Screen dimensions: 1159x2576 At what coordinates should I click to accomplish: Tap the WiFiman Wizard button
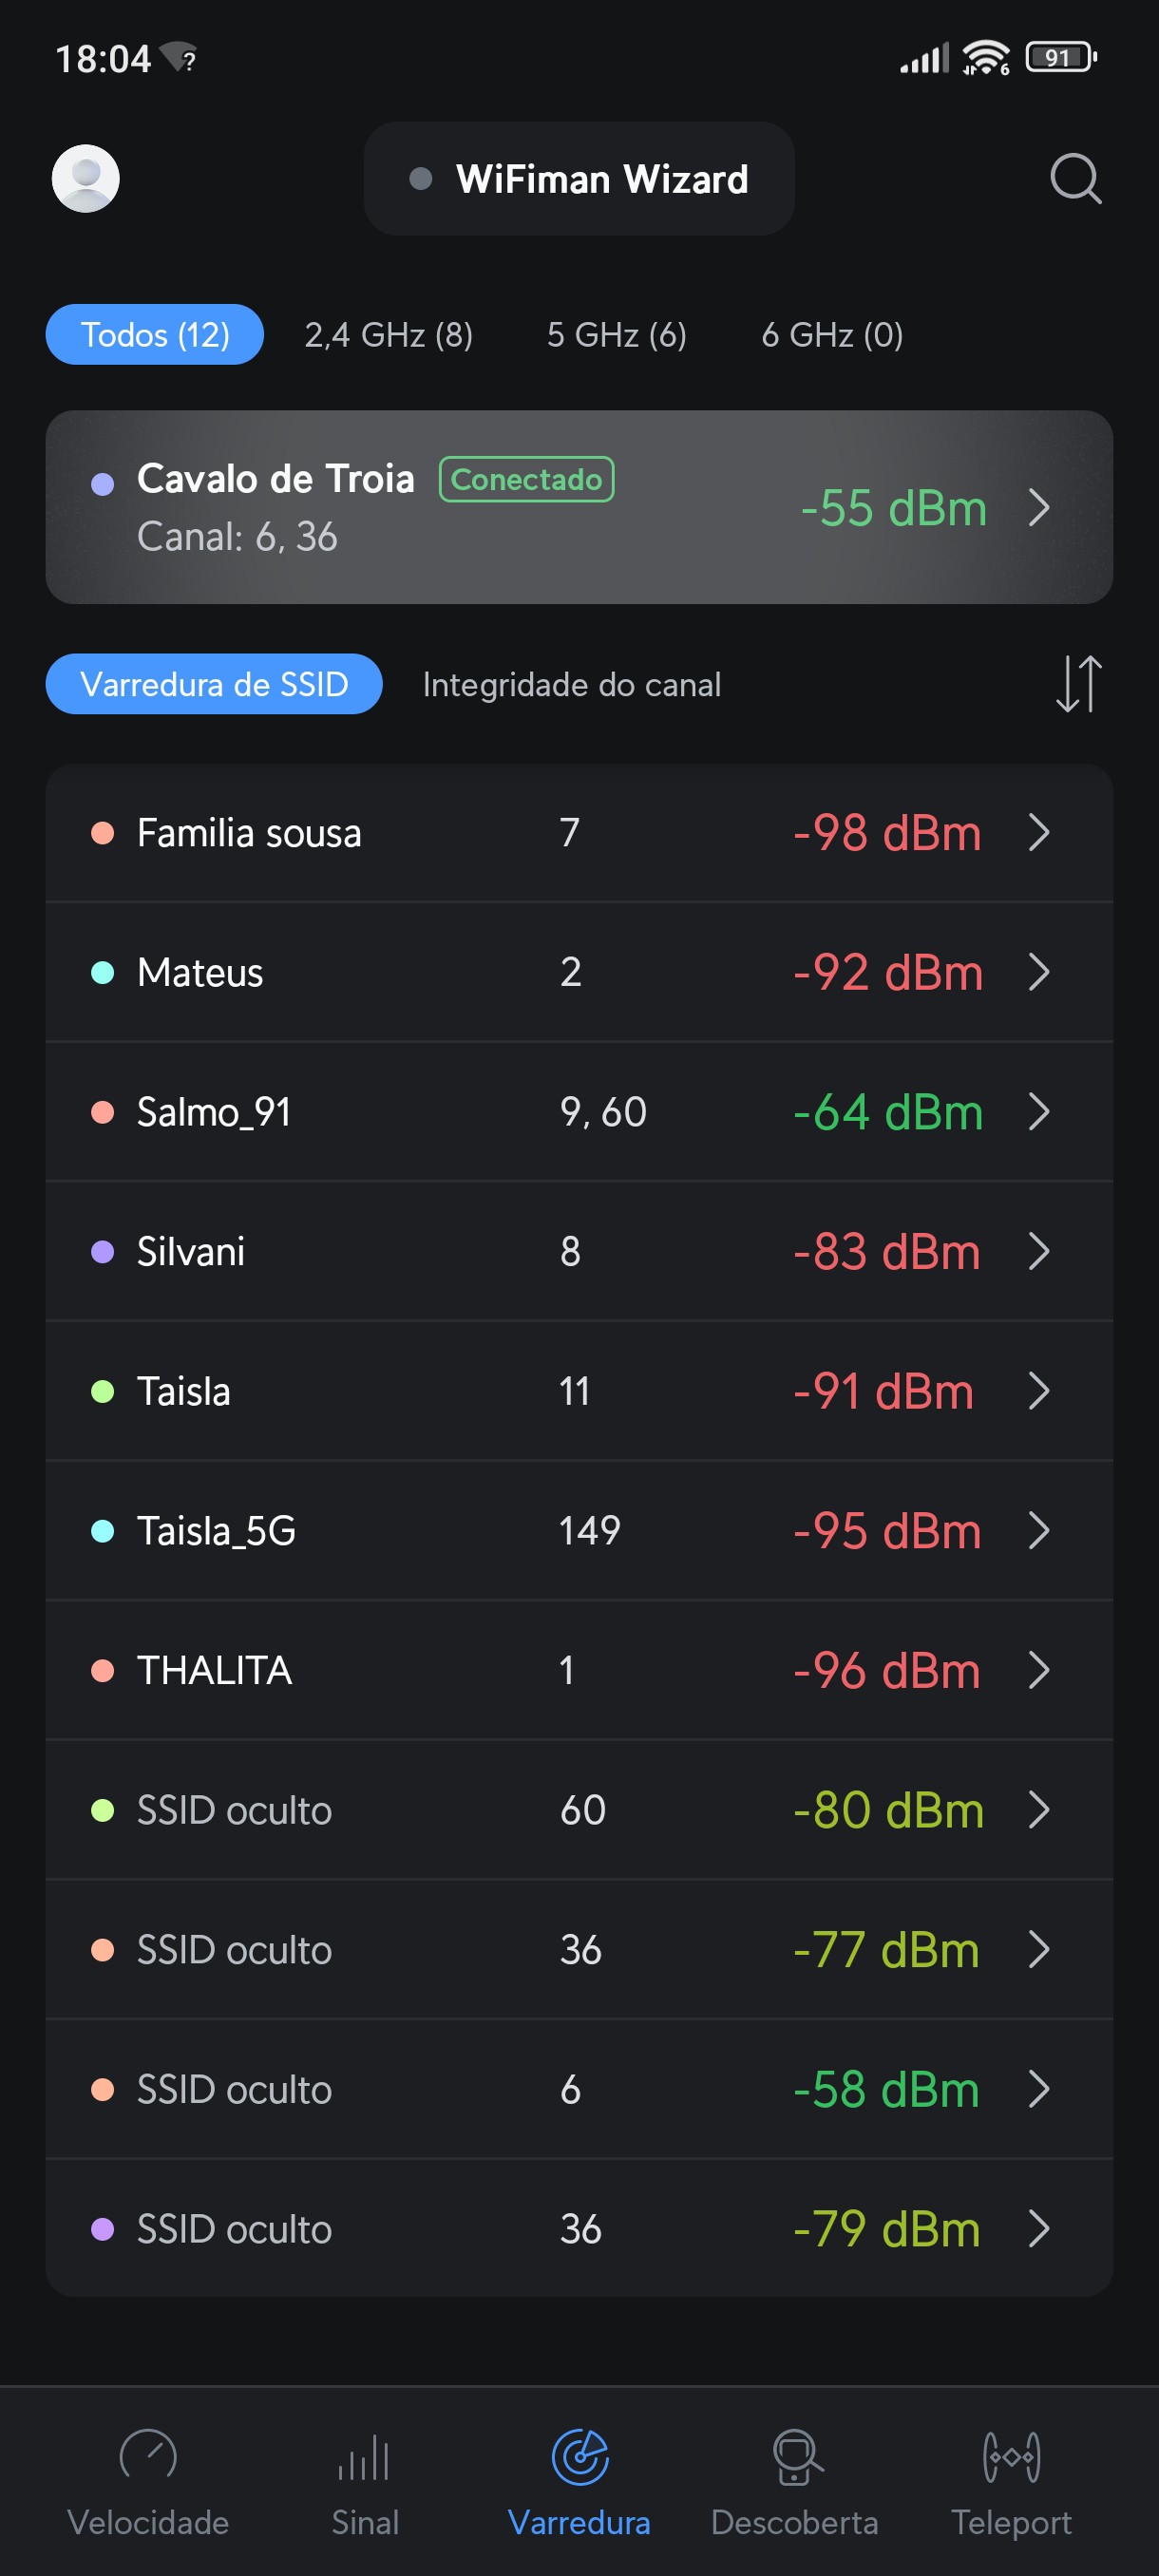tap(579, 179)
